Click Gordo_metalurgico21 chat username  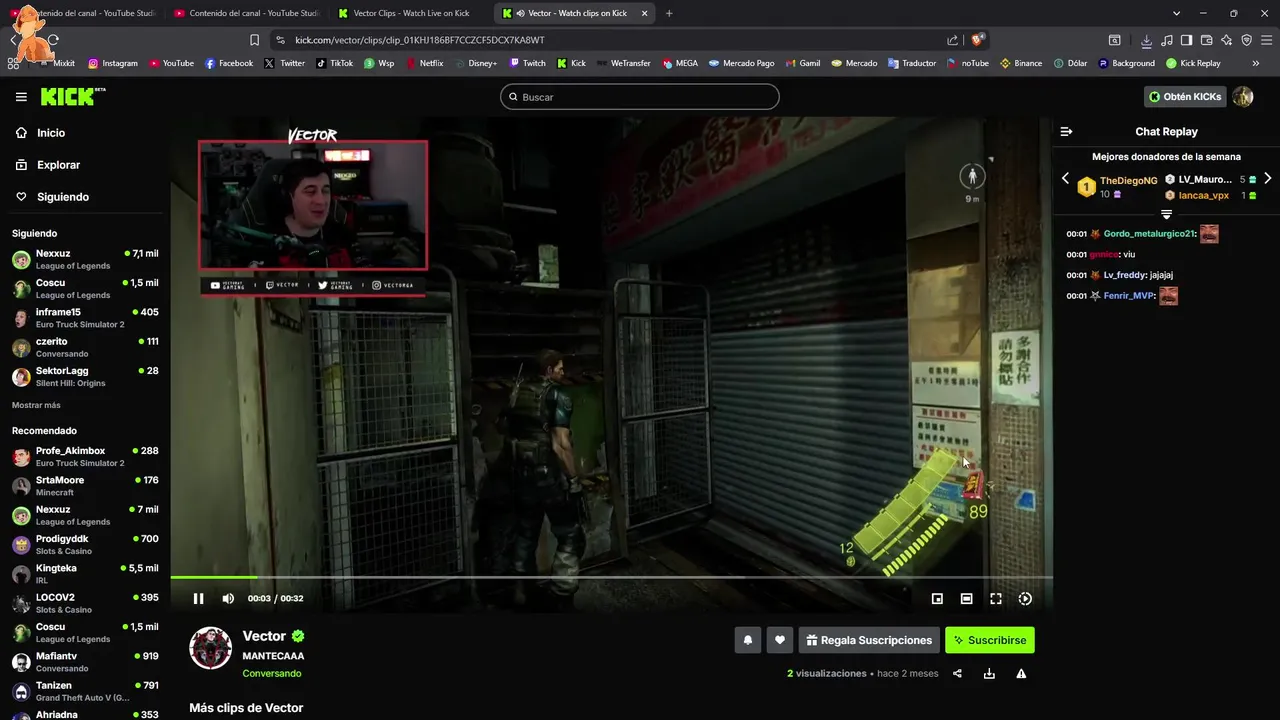coord(1149,234)
